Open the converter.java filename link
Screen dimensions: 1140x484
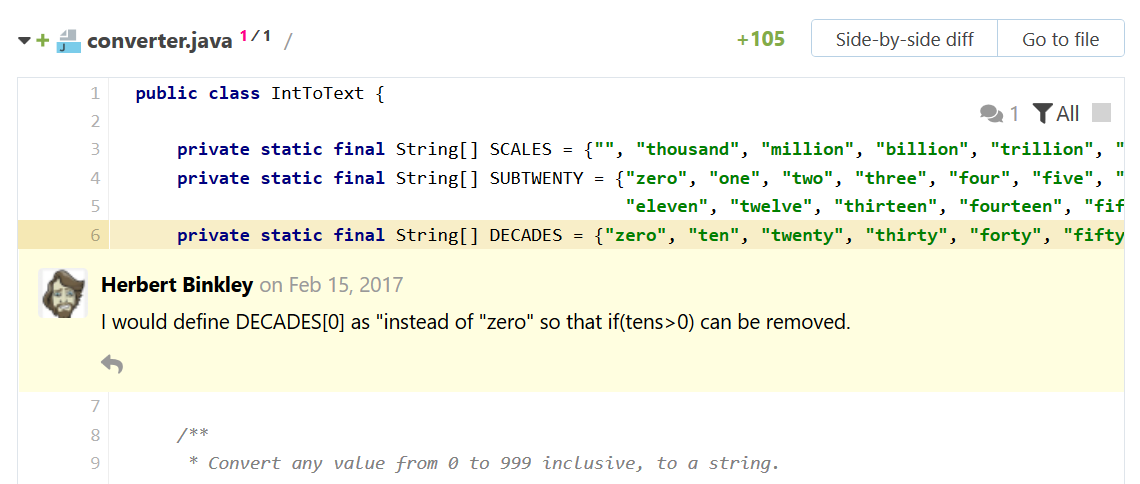[160, 41]
